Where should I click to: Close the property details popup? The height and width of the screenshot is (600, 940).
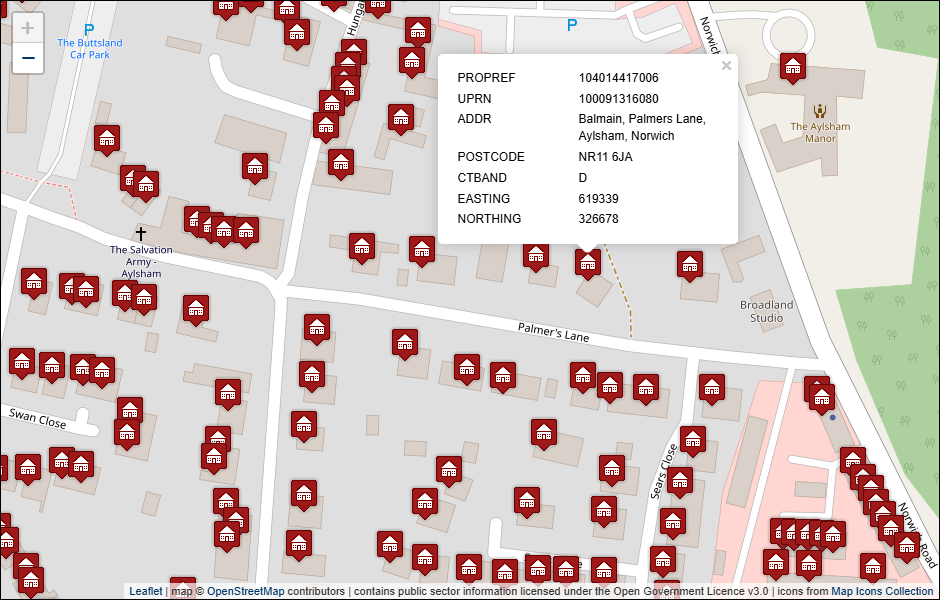coord(726,66)
